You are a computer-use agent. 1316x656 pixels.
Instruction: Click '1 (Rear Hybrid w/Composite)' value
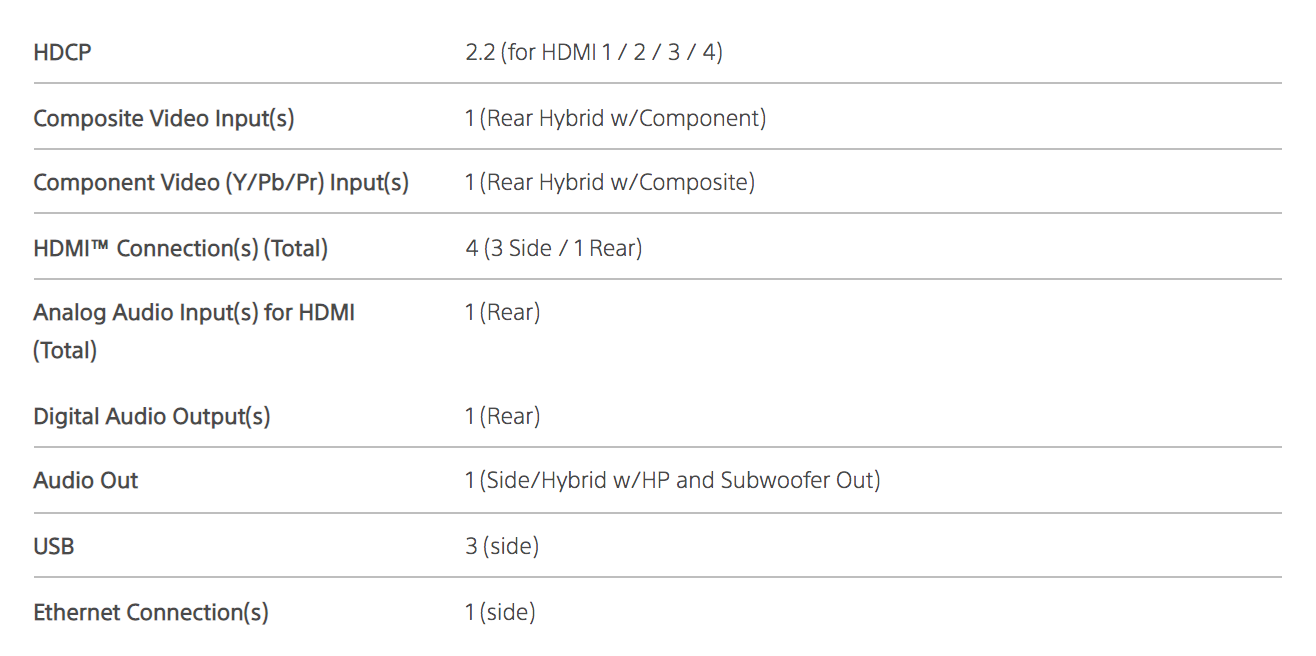[609, 182]
